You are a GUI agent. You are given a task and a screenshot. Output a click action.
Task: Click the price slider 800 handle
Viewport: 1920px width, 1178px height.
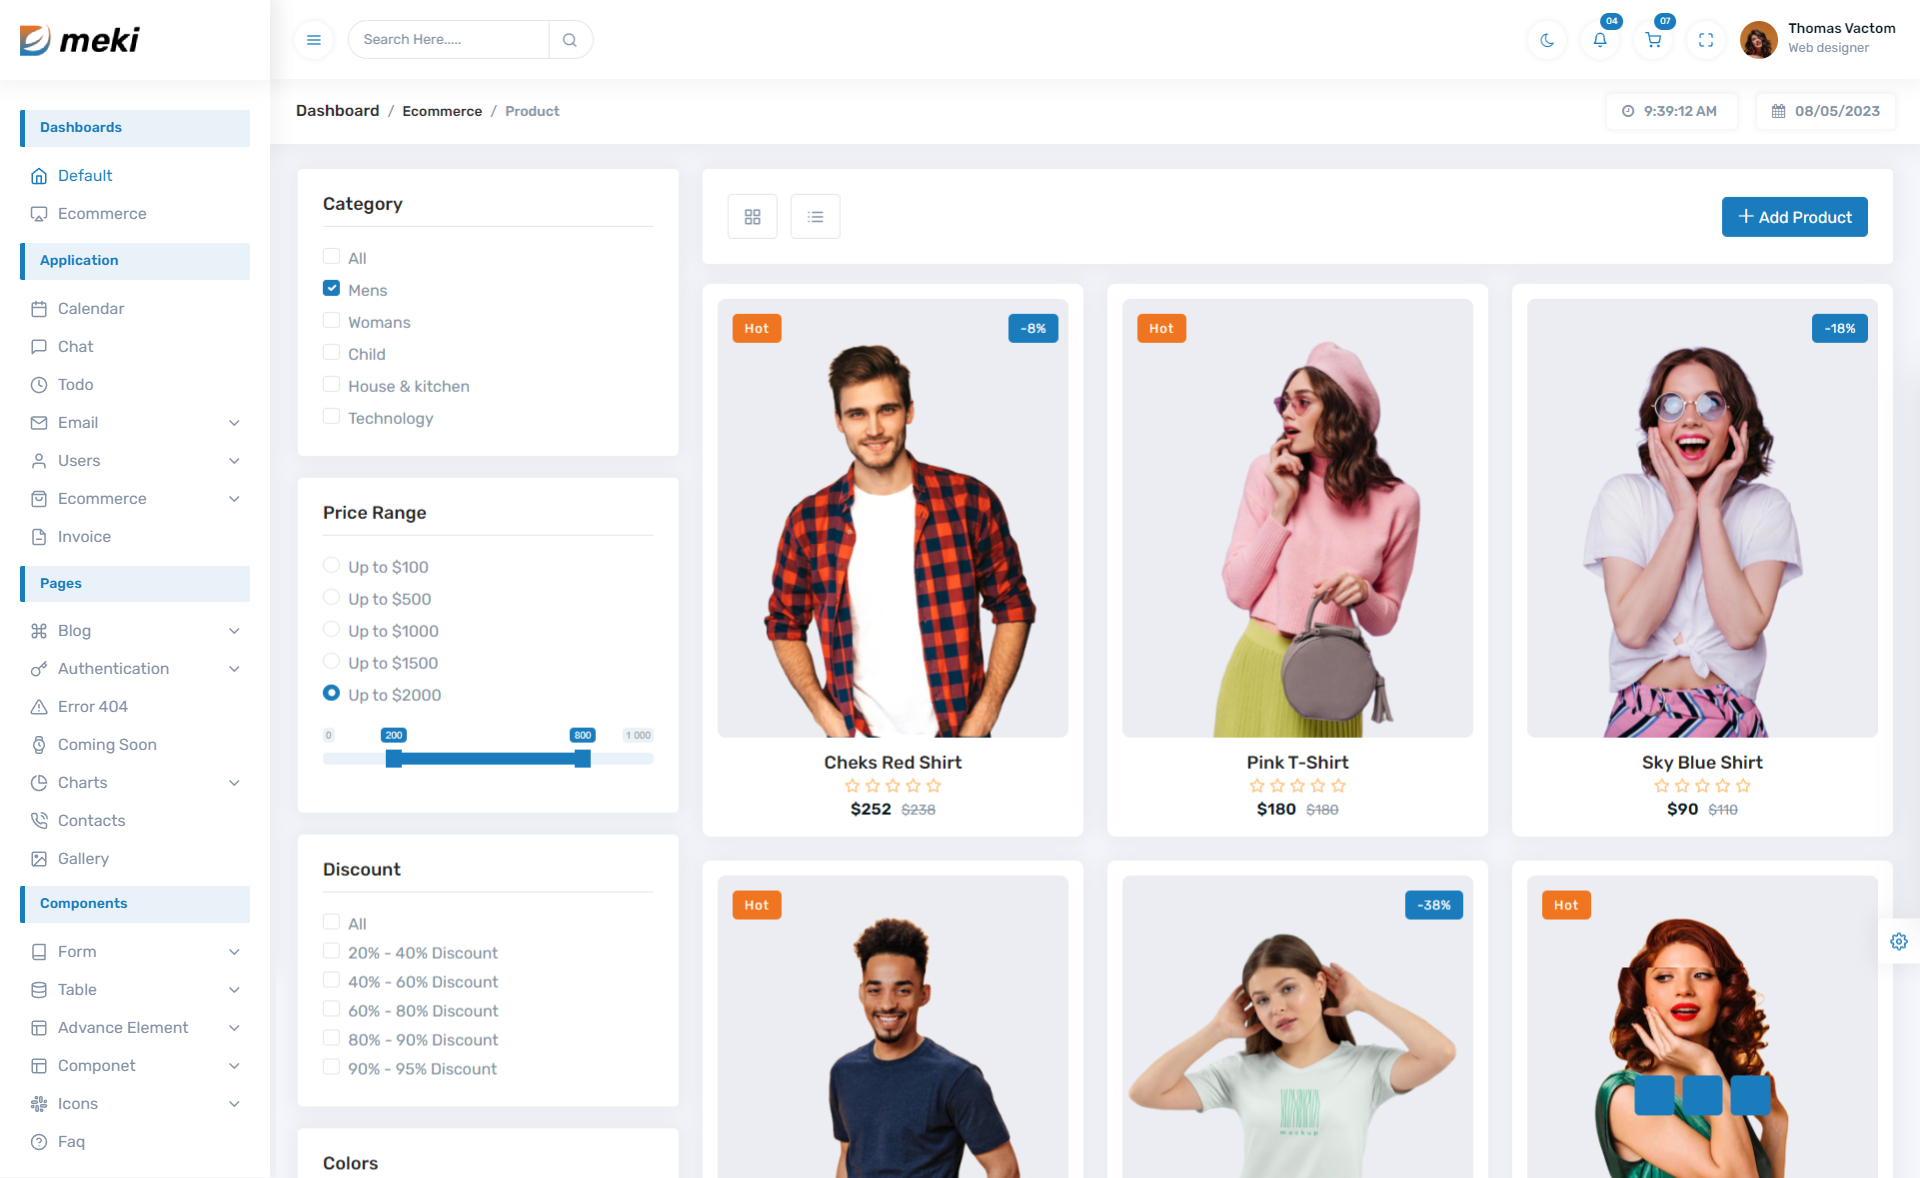pyautogui.click(x=582, y=759)
